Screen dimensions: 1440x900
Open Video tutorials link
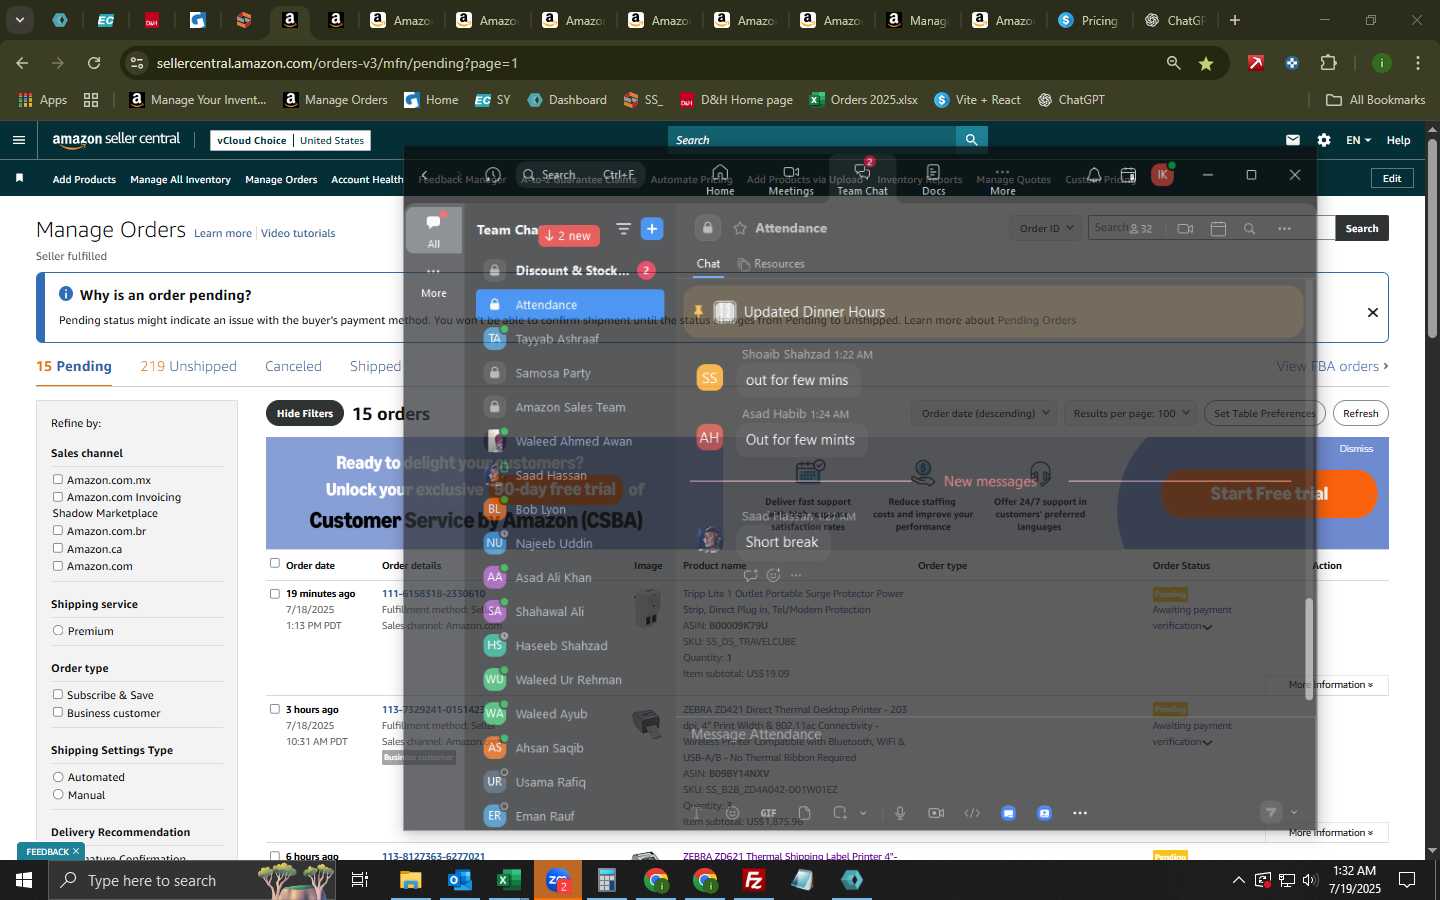click(298, 233)
